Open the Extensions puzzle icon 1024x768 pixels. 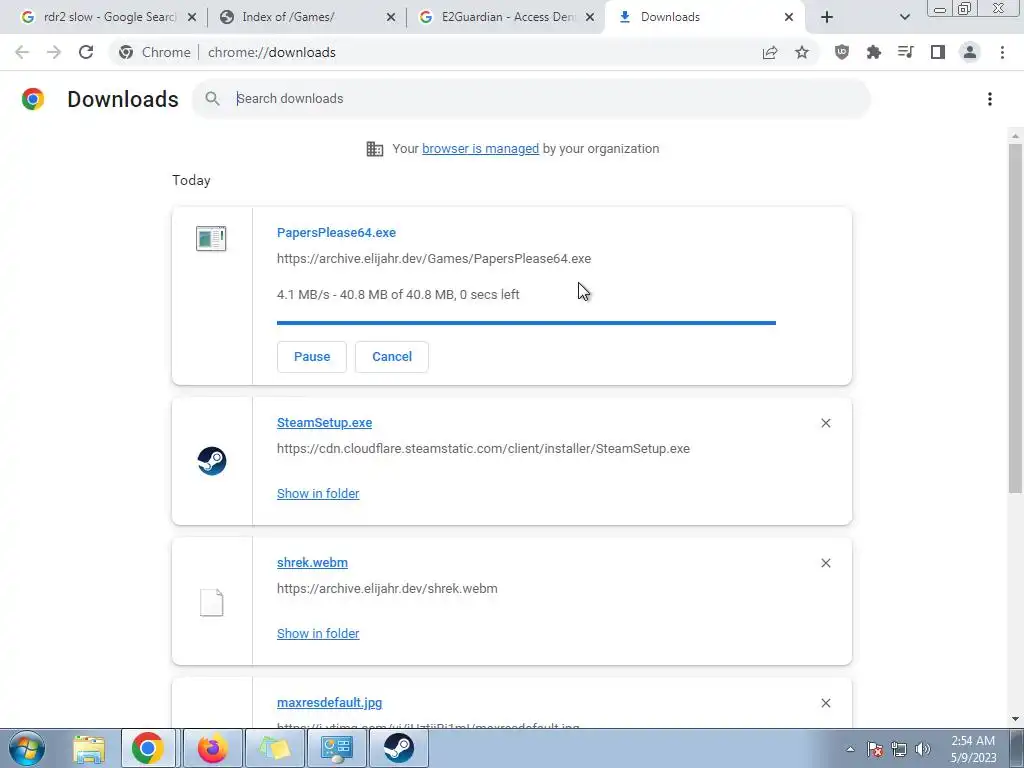[x=874, y=52]
